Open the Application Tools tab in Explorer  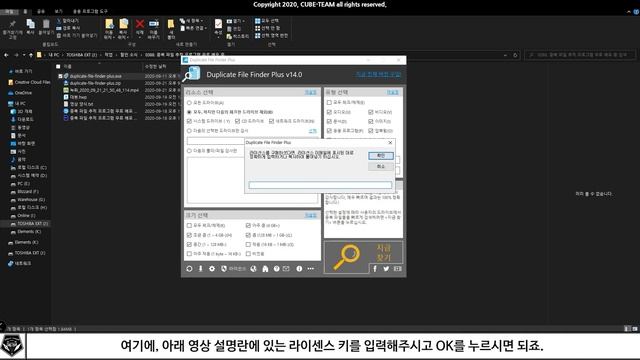(x=90, y=11)
